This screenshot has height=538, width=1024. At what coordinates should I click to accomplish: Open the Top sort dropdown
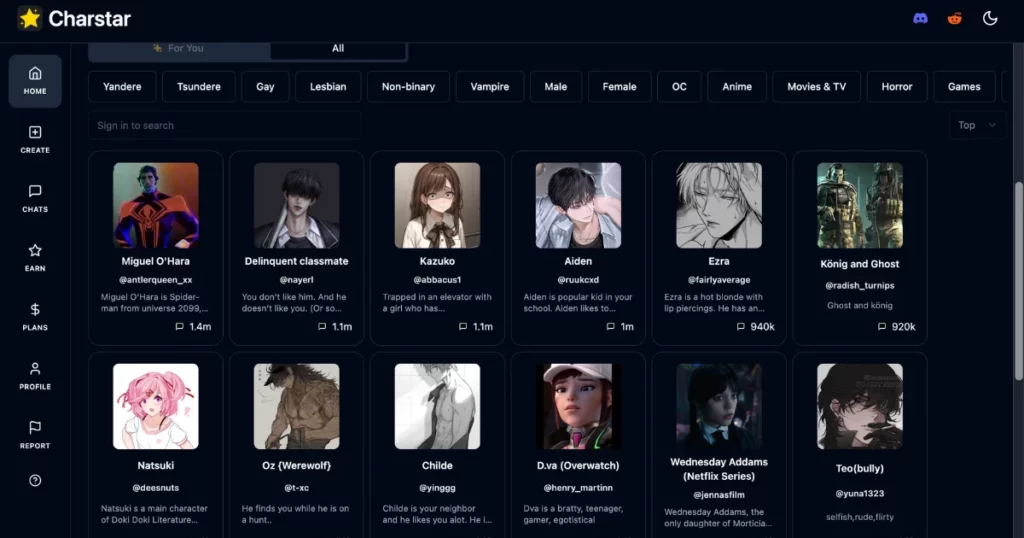click(977, 125)
